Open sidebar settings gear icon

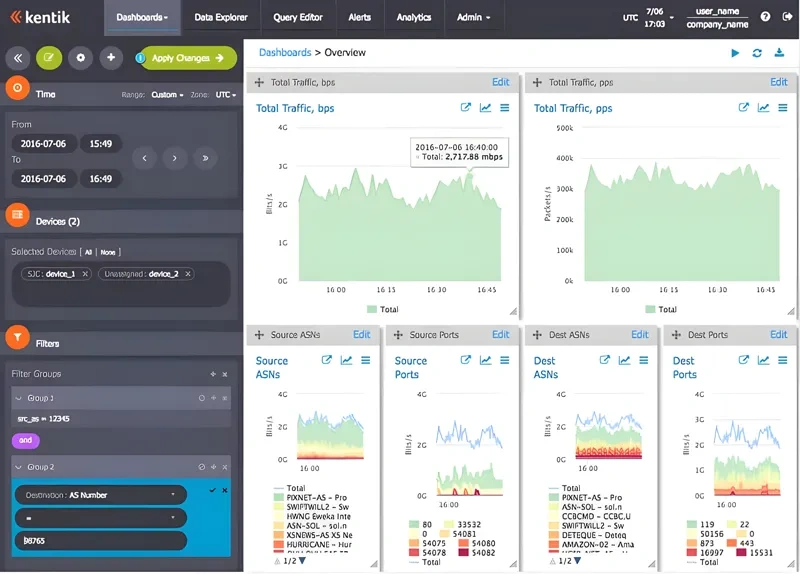(x=81, y=58)
